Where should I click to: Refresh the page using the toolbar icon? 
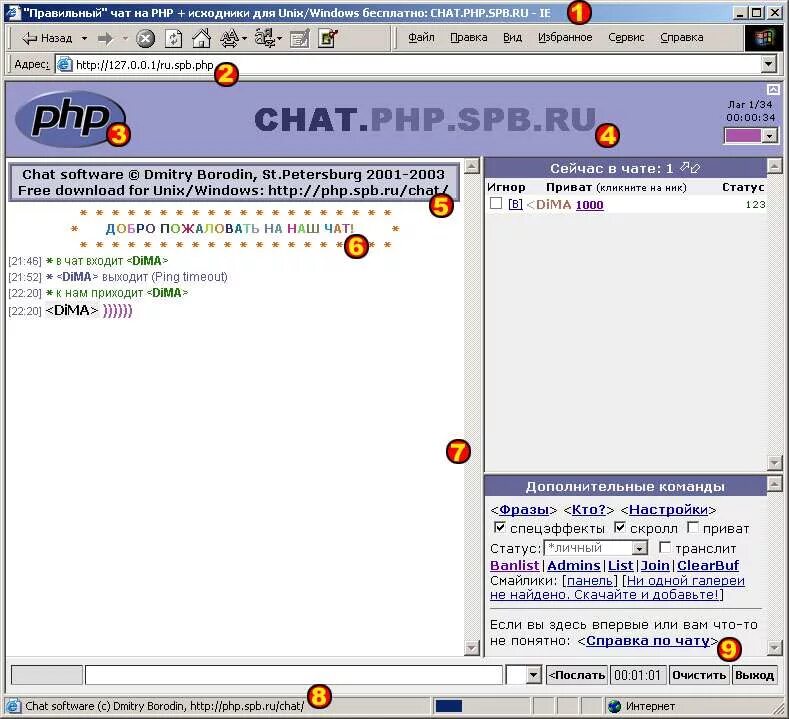(174, 38)
